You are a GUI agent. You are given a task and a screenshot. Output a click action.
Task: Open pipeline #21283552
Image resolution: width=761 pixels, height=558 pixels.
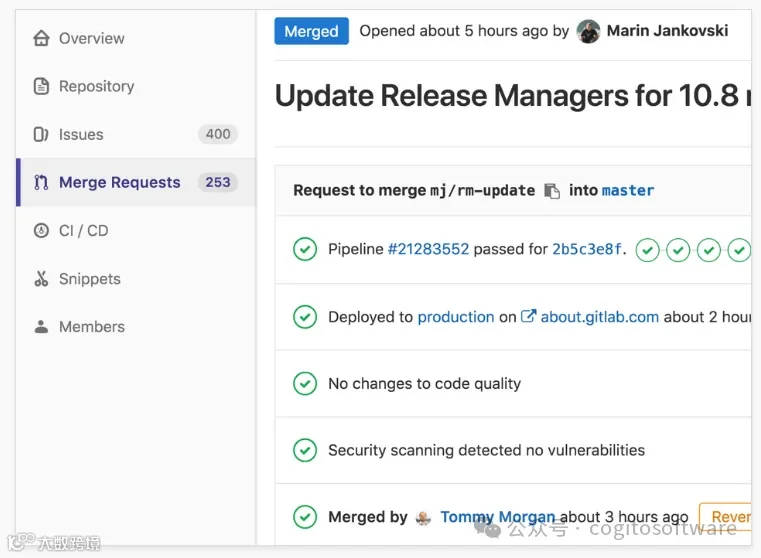428,249
